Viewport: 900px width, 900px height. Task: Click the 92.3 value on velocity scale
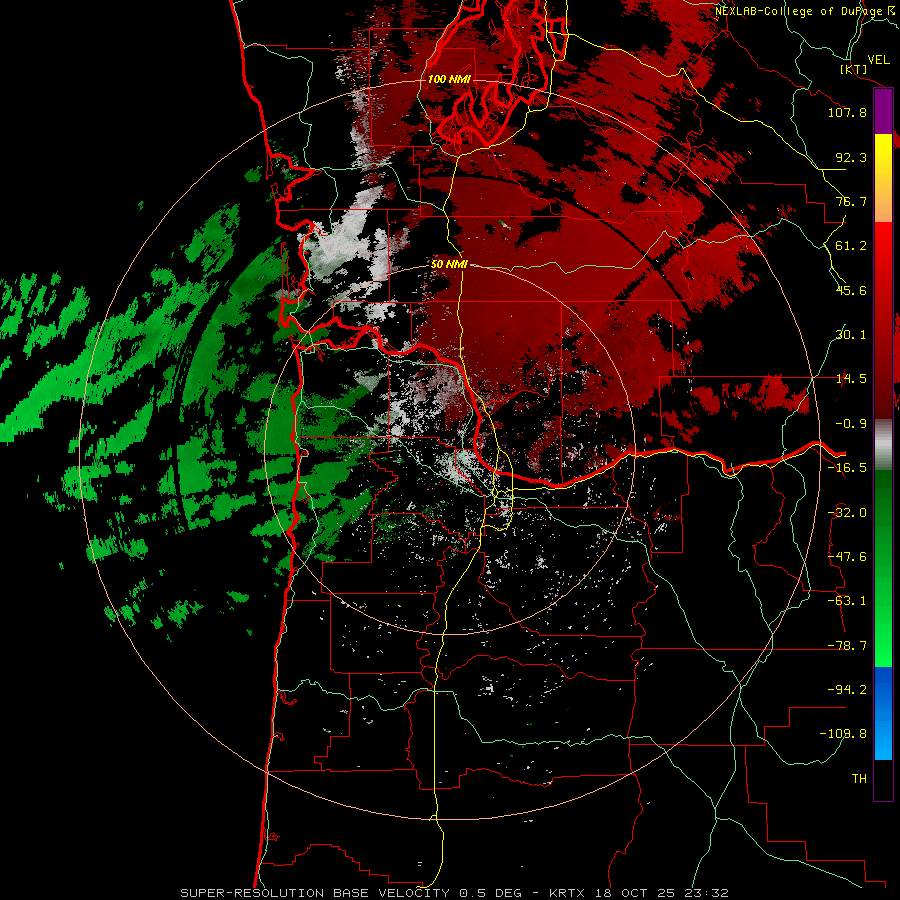tap(851, 157)
